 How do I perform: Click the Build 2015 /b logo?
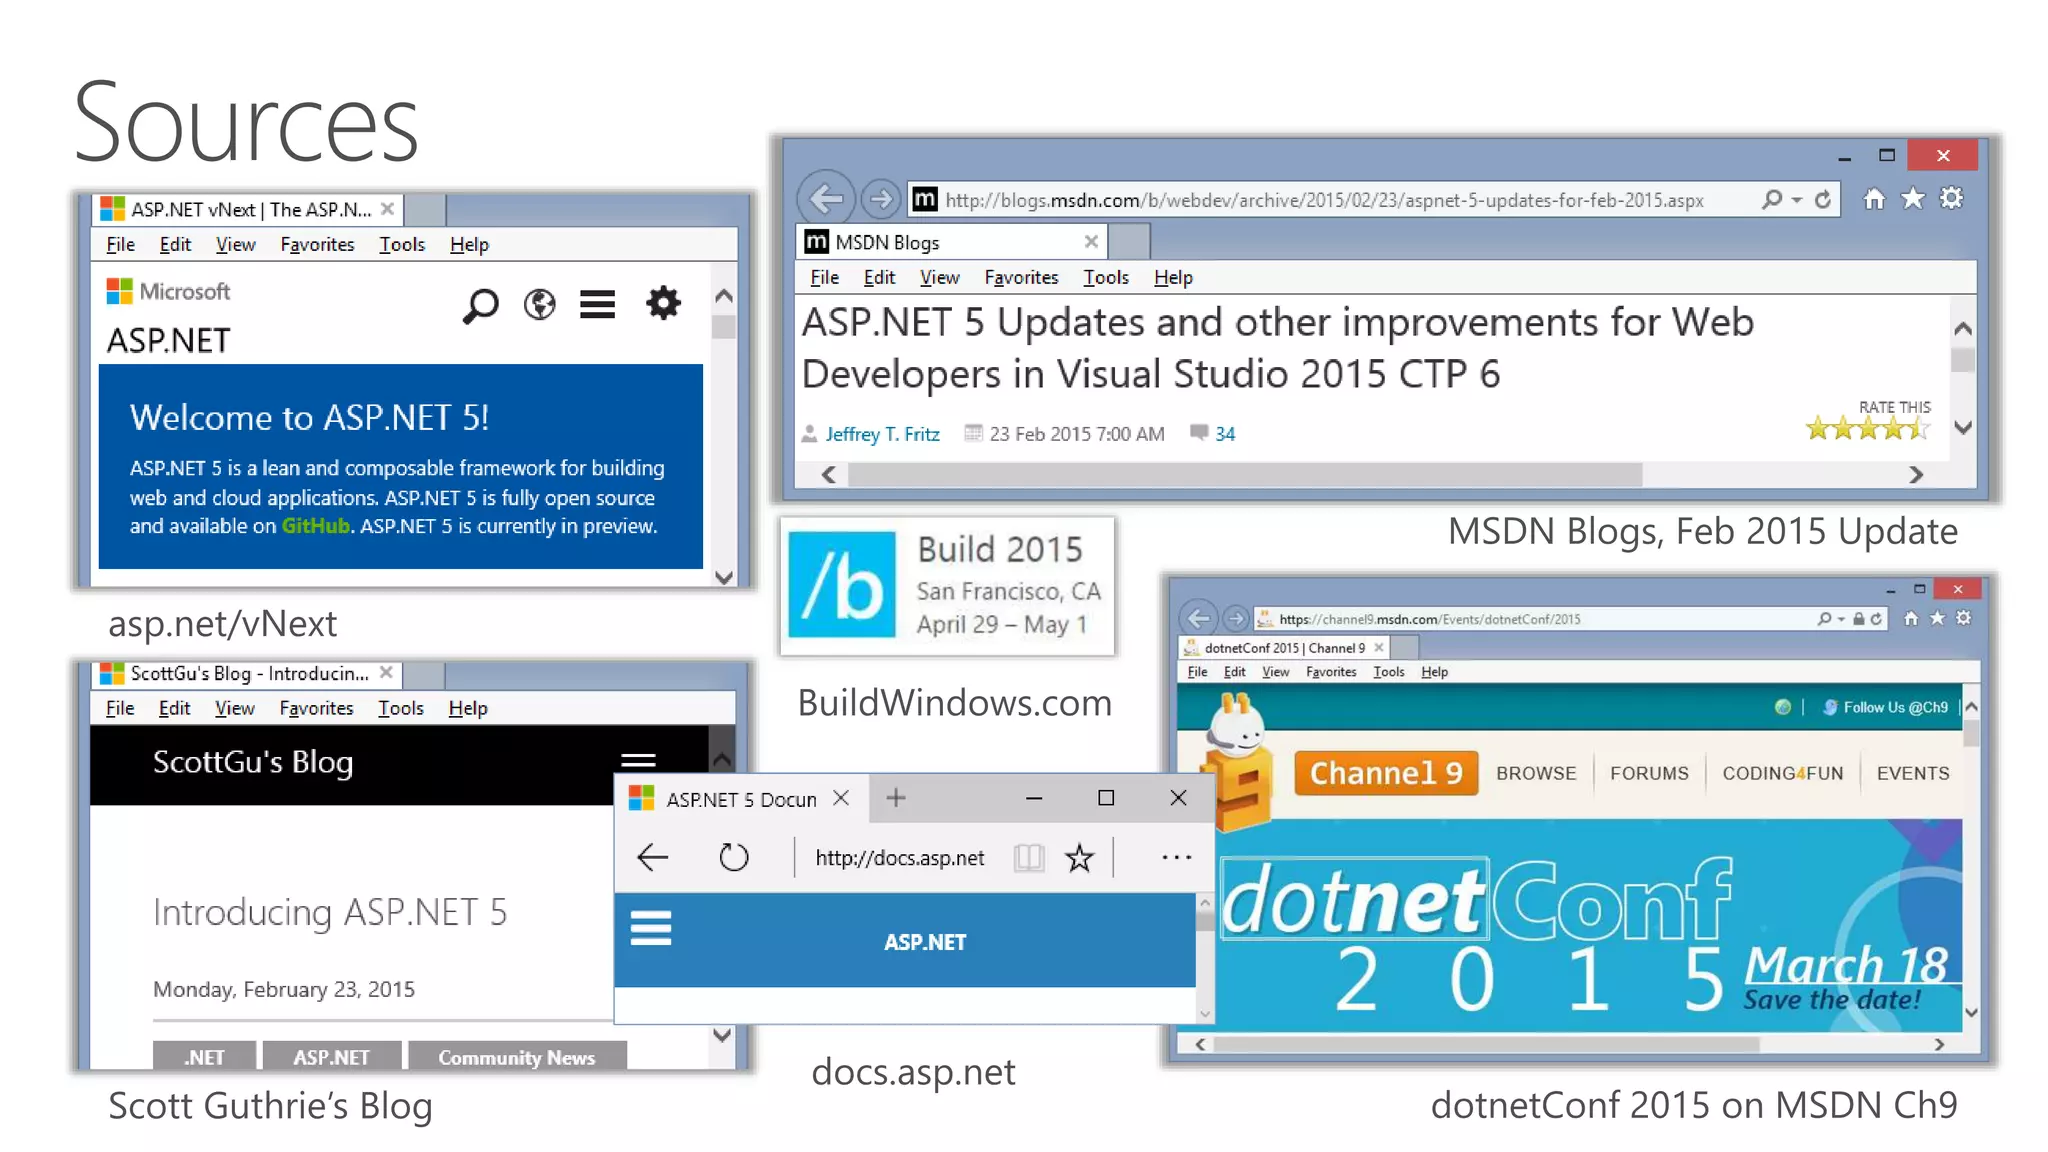(x=842, y=584)
